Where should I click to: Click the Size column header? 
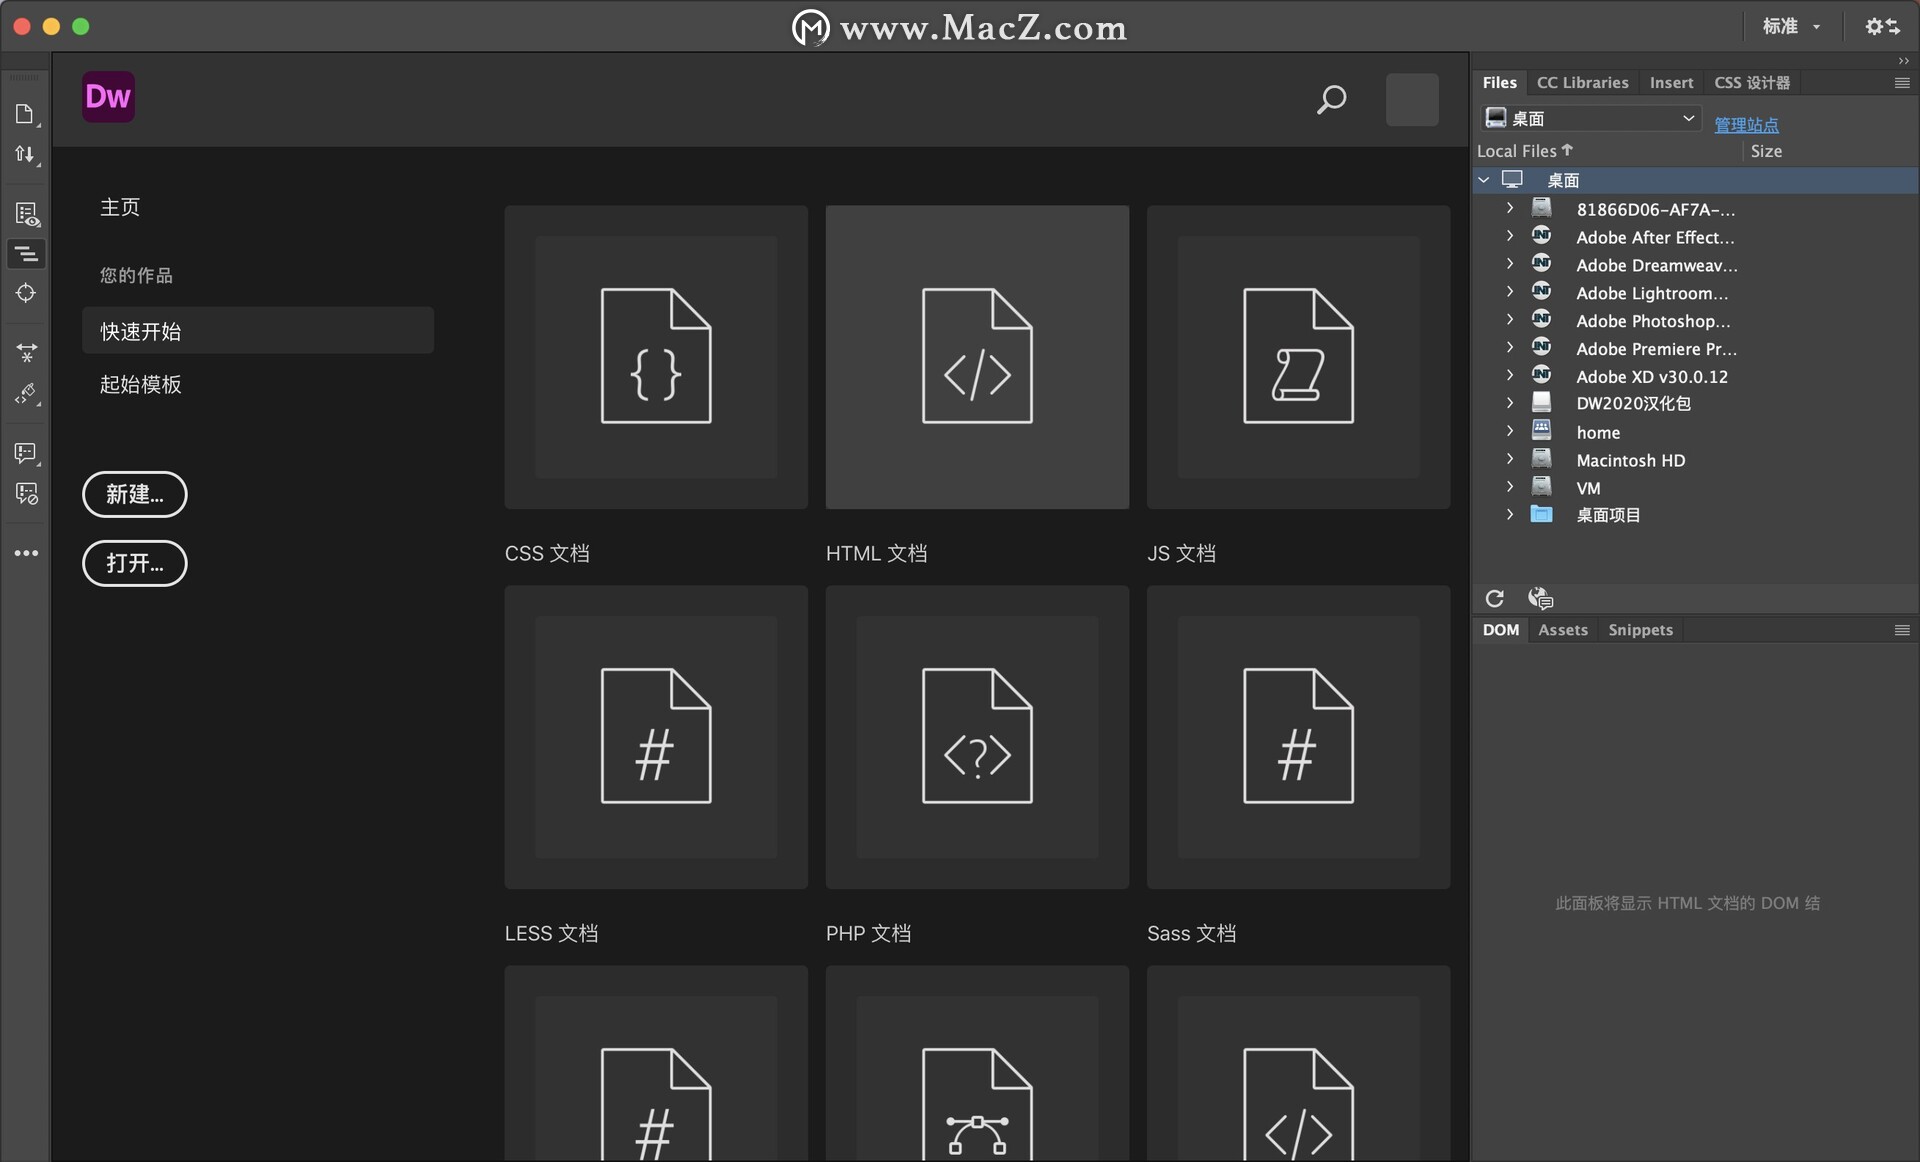[1766, 151]
